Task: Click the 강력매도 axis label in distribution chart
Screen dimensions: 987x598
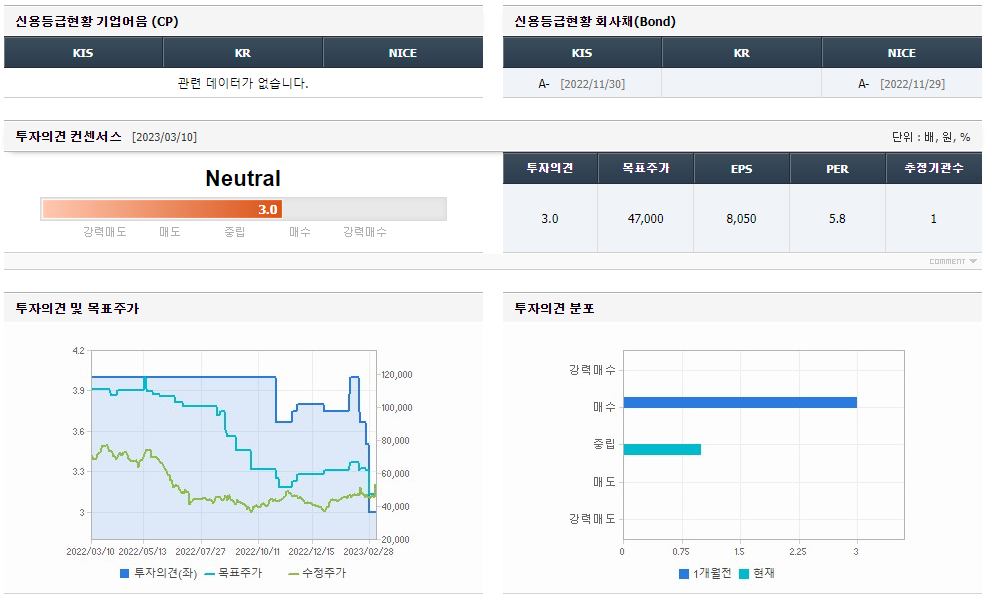Action: pyautogui.click(x=592, y=519)
